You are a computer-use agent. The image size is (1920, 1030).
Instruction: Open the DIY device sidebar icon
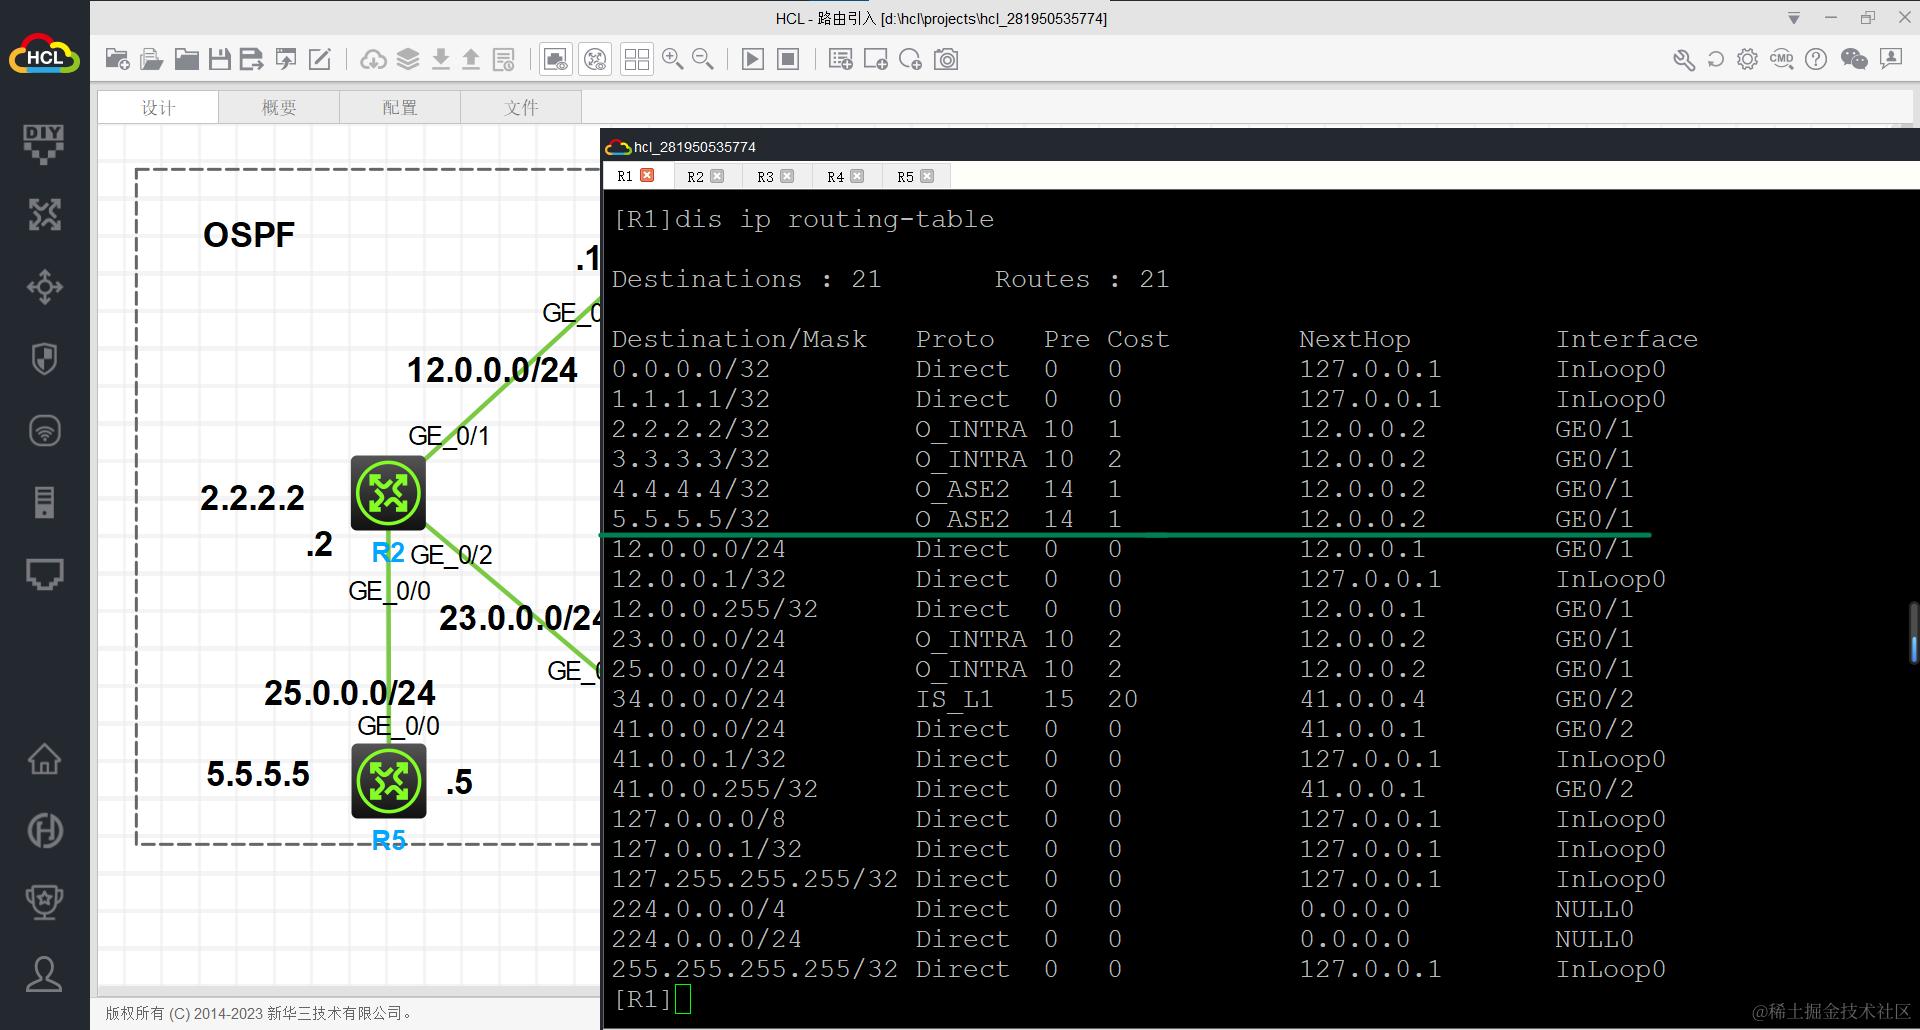coord(44,144)
